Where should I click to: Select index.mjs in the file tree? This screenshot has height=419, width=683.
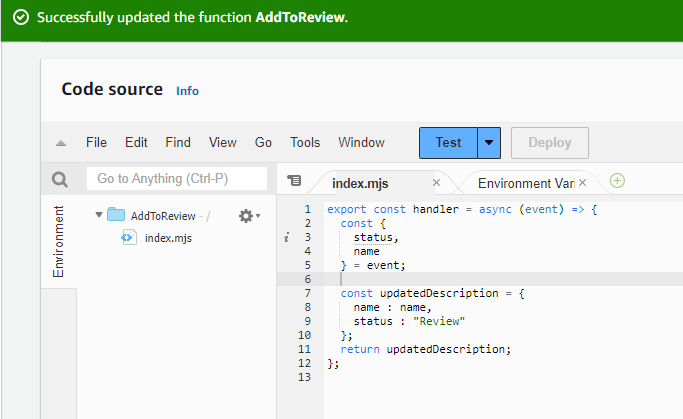(x=166, y=237)
